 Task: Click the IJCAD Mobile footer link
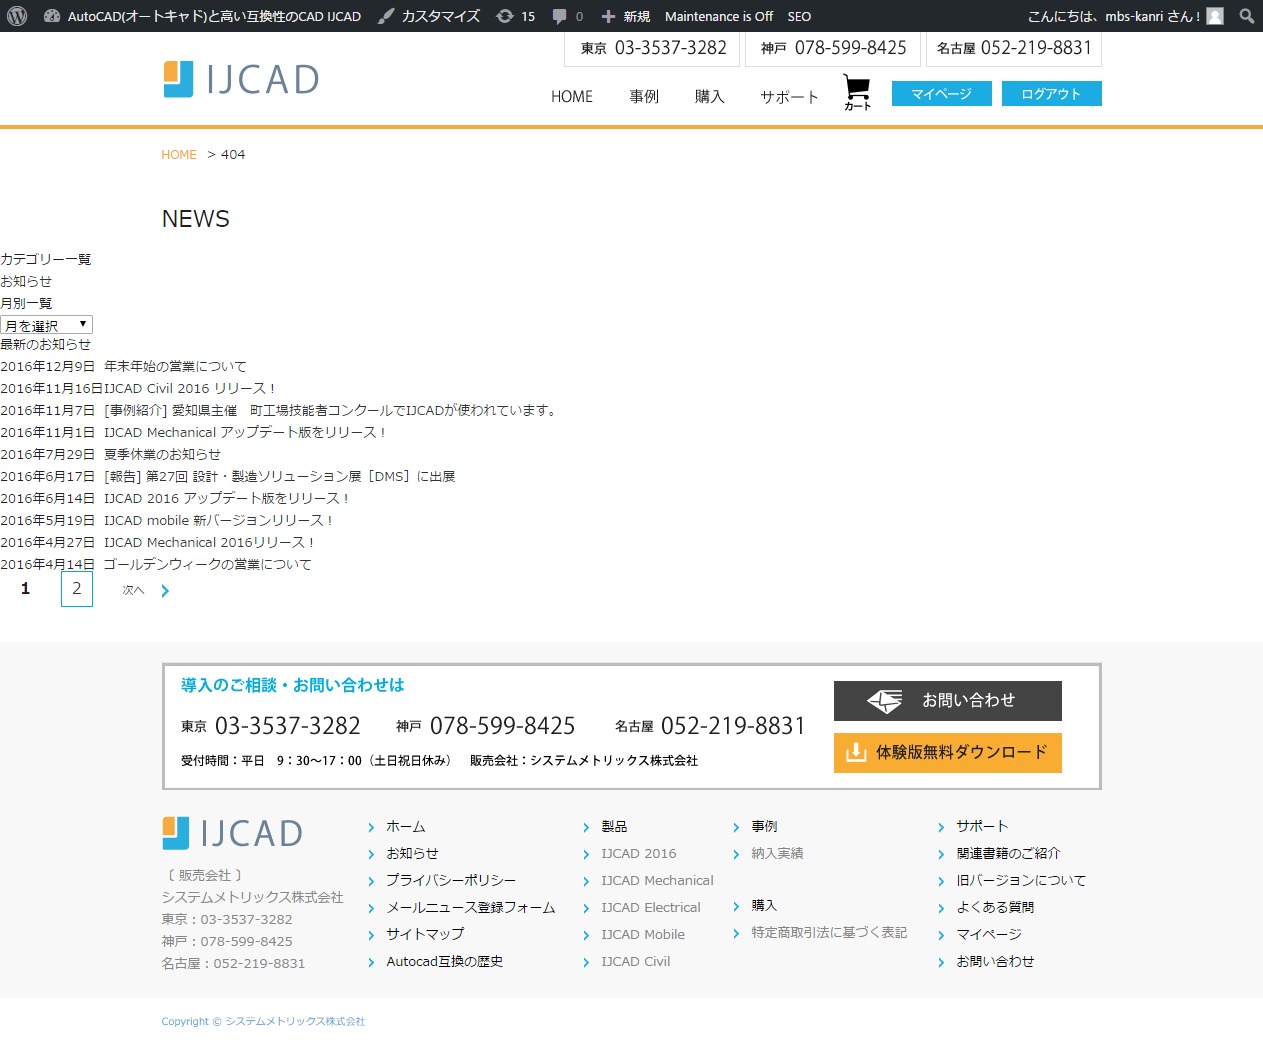pos(643,935)
